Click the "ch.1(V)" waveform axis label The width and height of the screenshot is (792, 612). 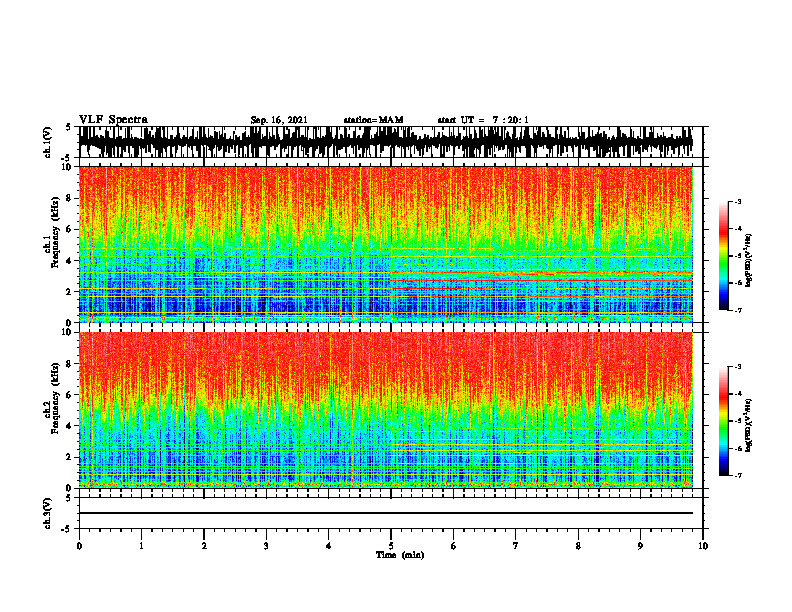(48, 142)
